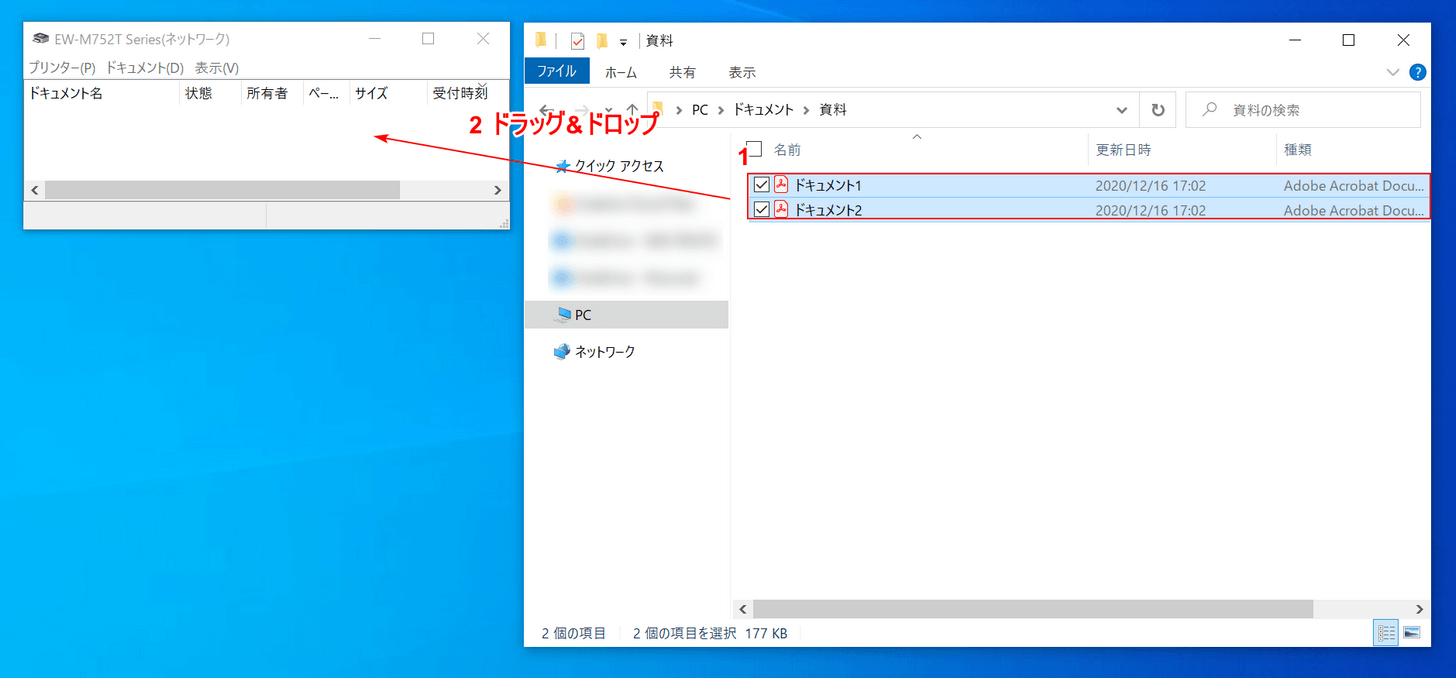
Task: Click the ドキュメント1 PDF file icon
Action: point(781,185)
